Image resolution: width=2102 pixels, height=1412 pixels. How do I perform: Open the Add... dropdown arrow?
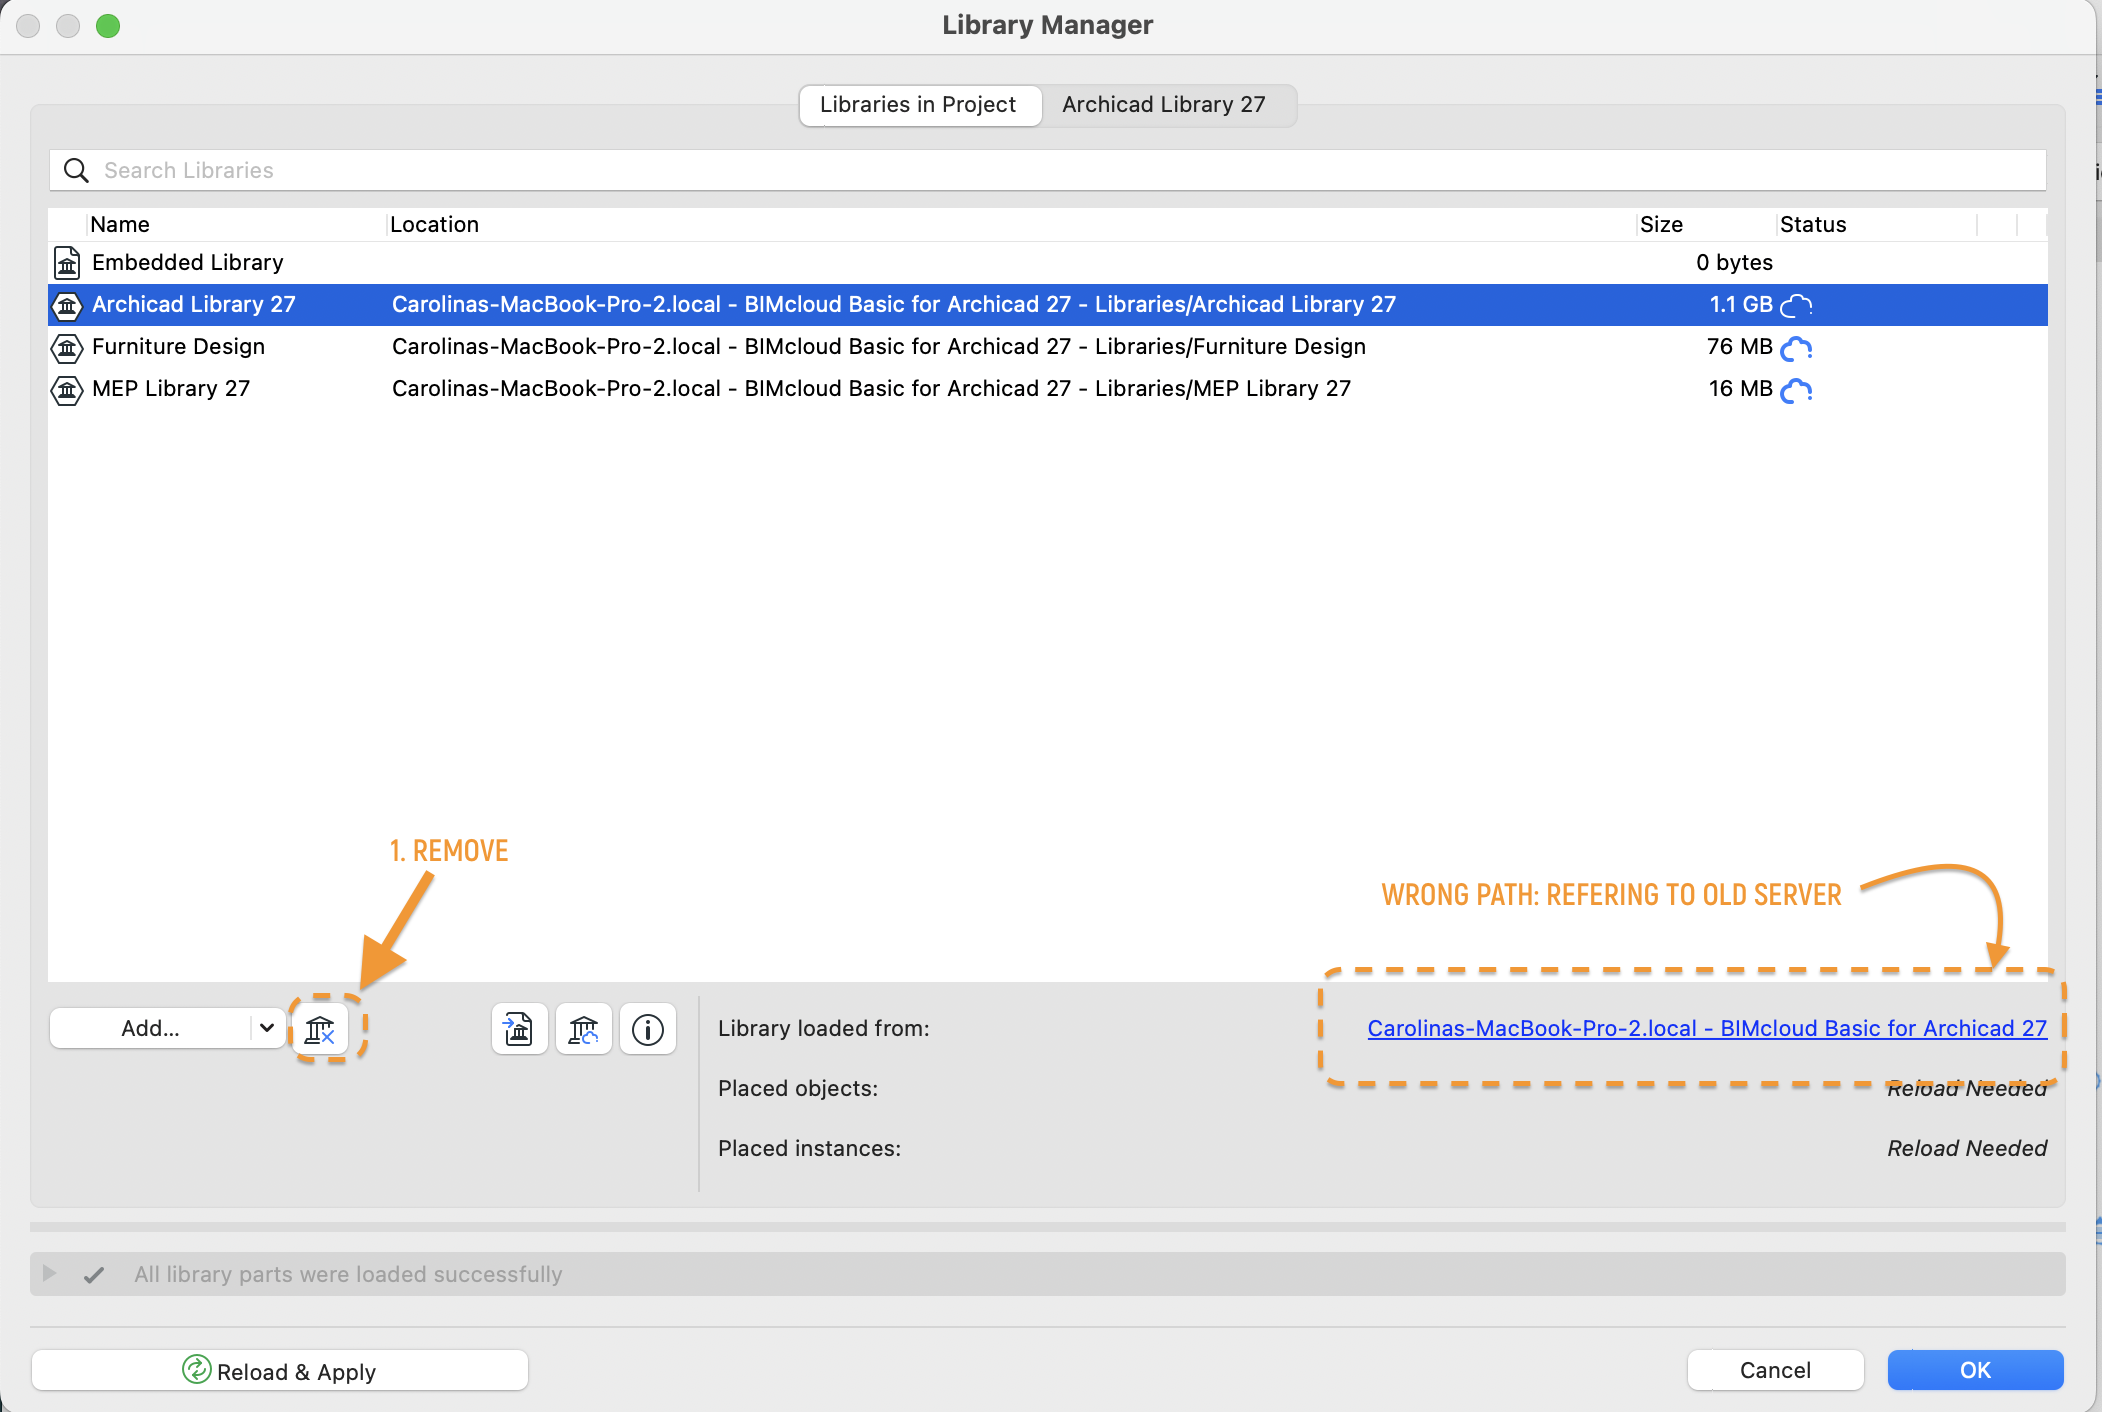coord(267,1028)
